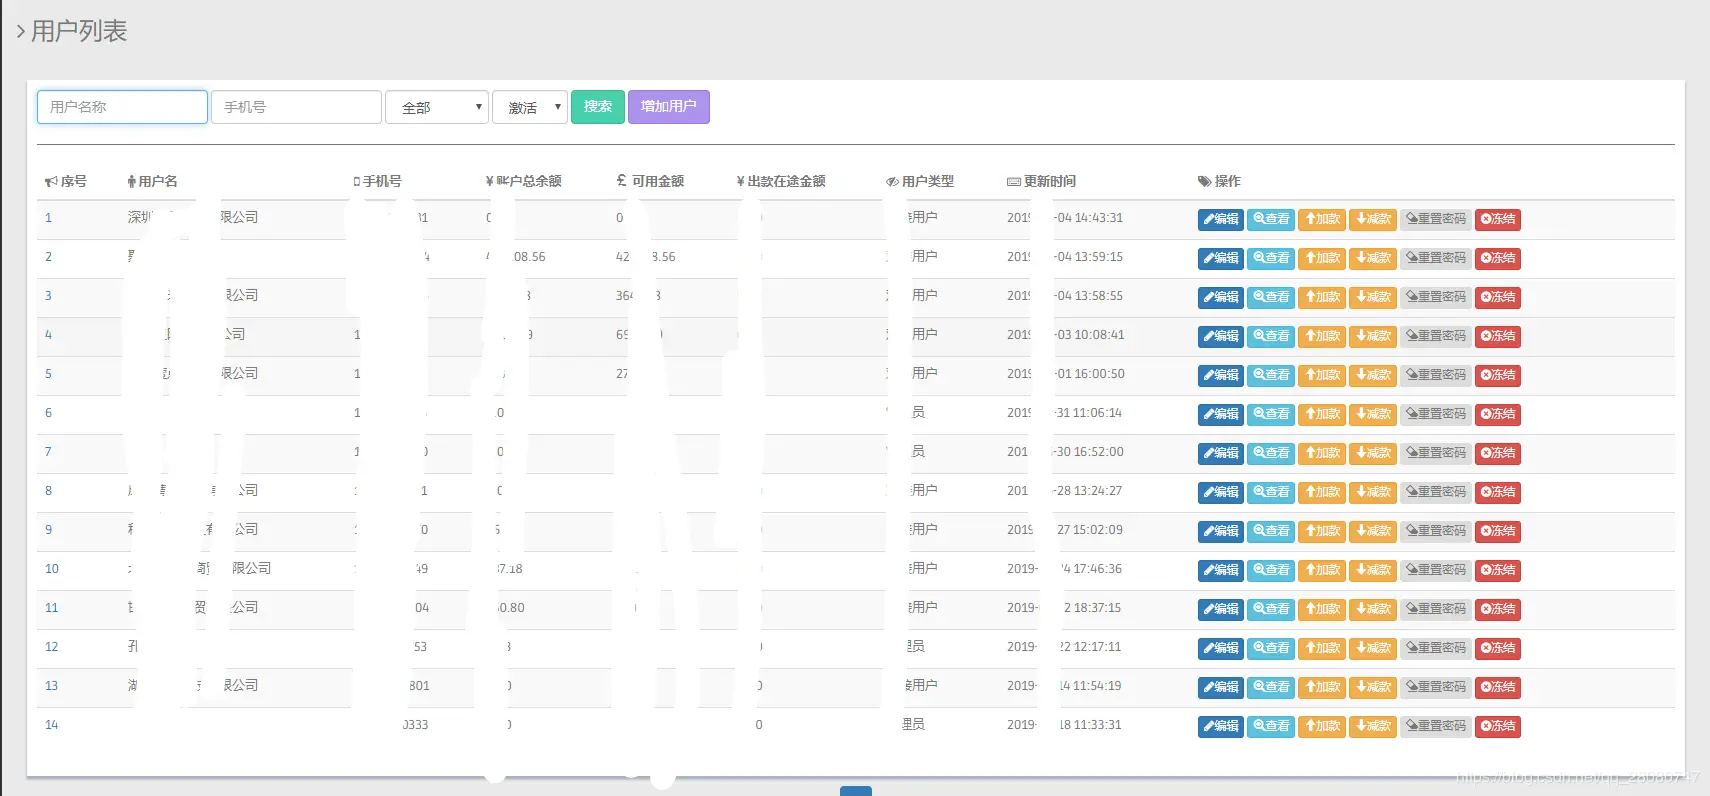Open the 激活 status dropdown
The height and width of the screenshot is (796, 1710).
pyautogui.click(x=530, y=107)
